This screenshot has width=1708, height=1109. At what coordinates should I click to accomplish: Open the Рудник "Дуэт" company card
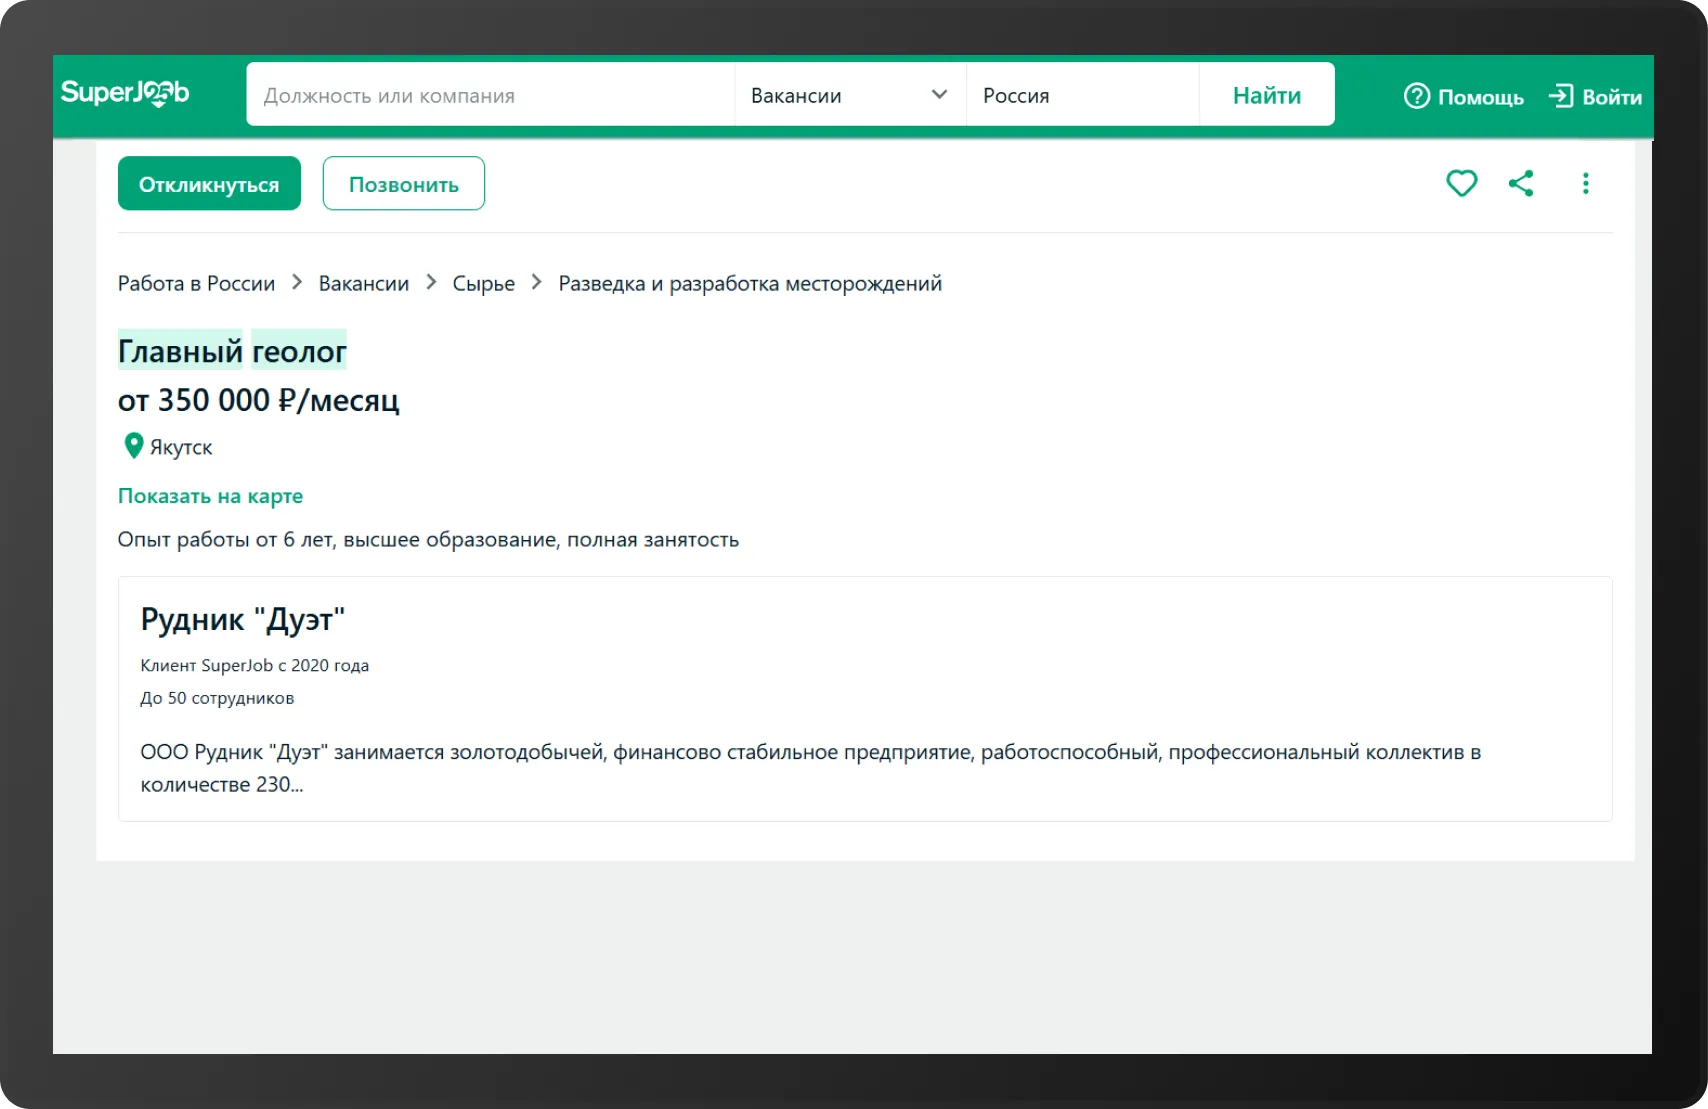point(242,620)
